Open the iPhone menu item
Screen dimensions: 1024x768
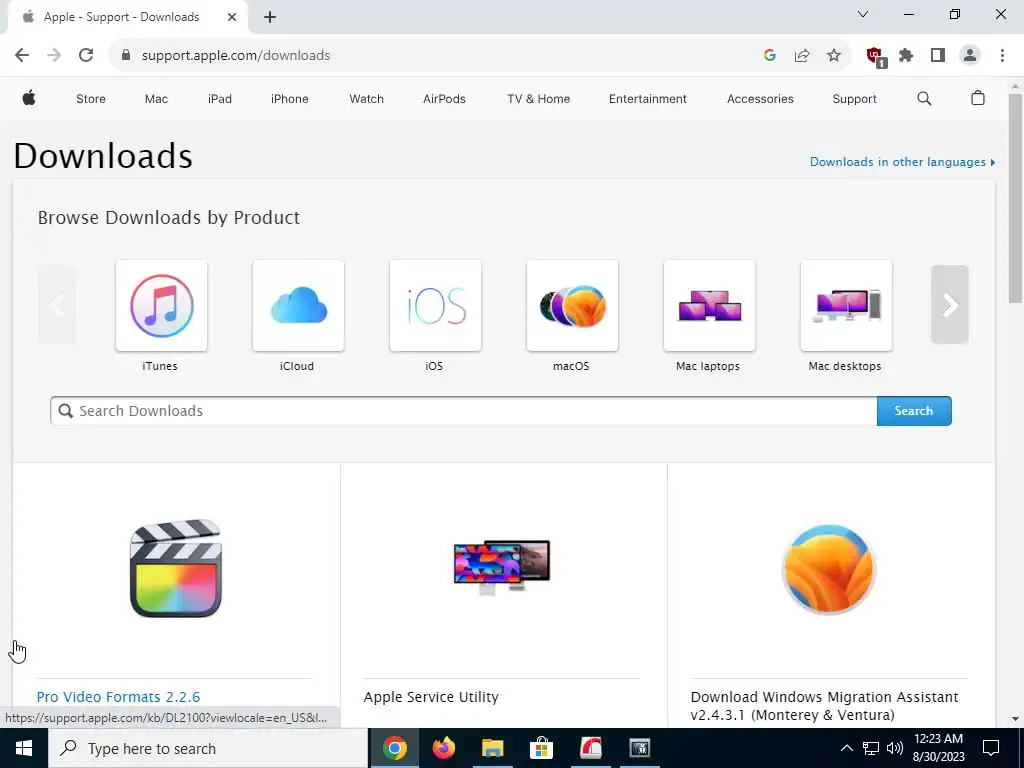click(x=289, y=99)
